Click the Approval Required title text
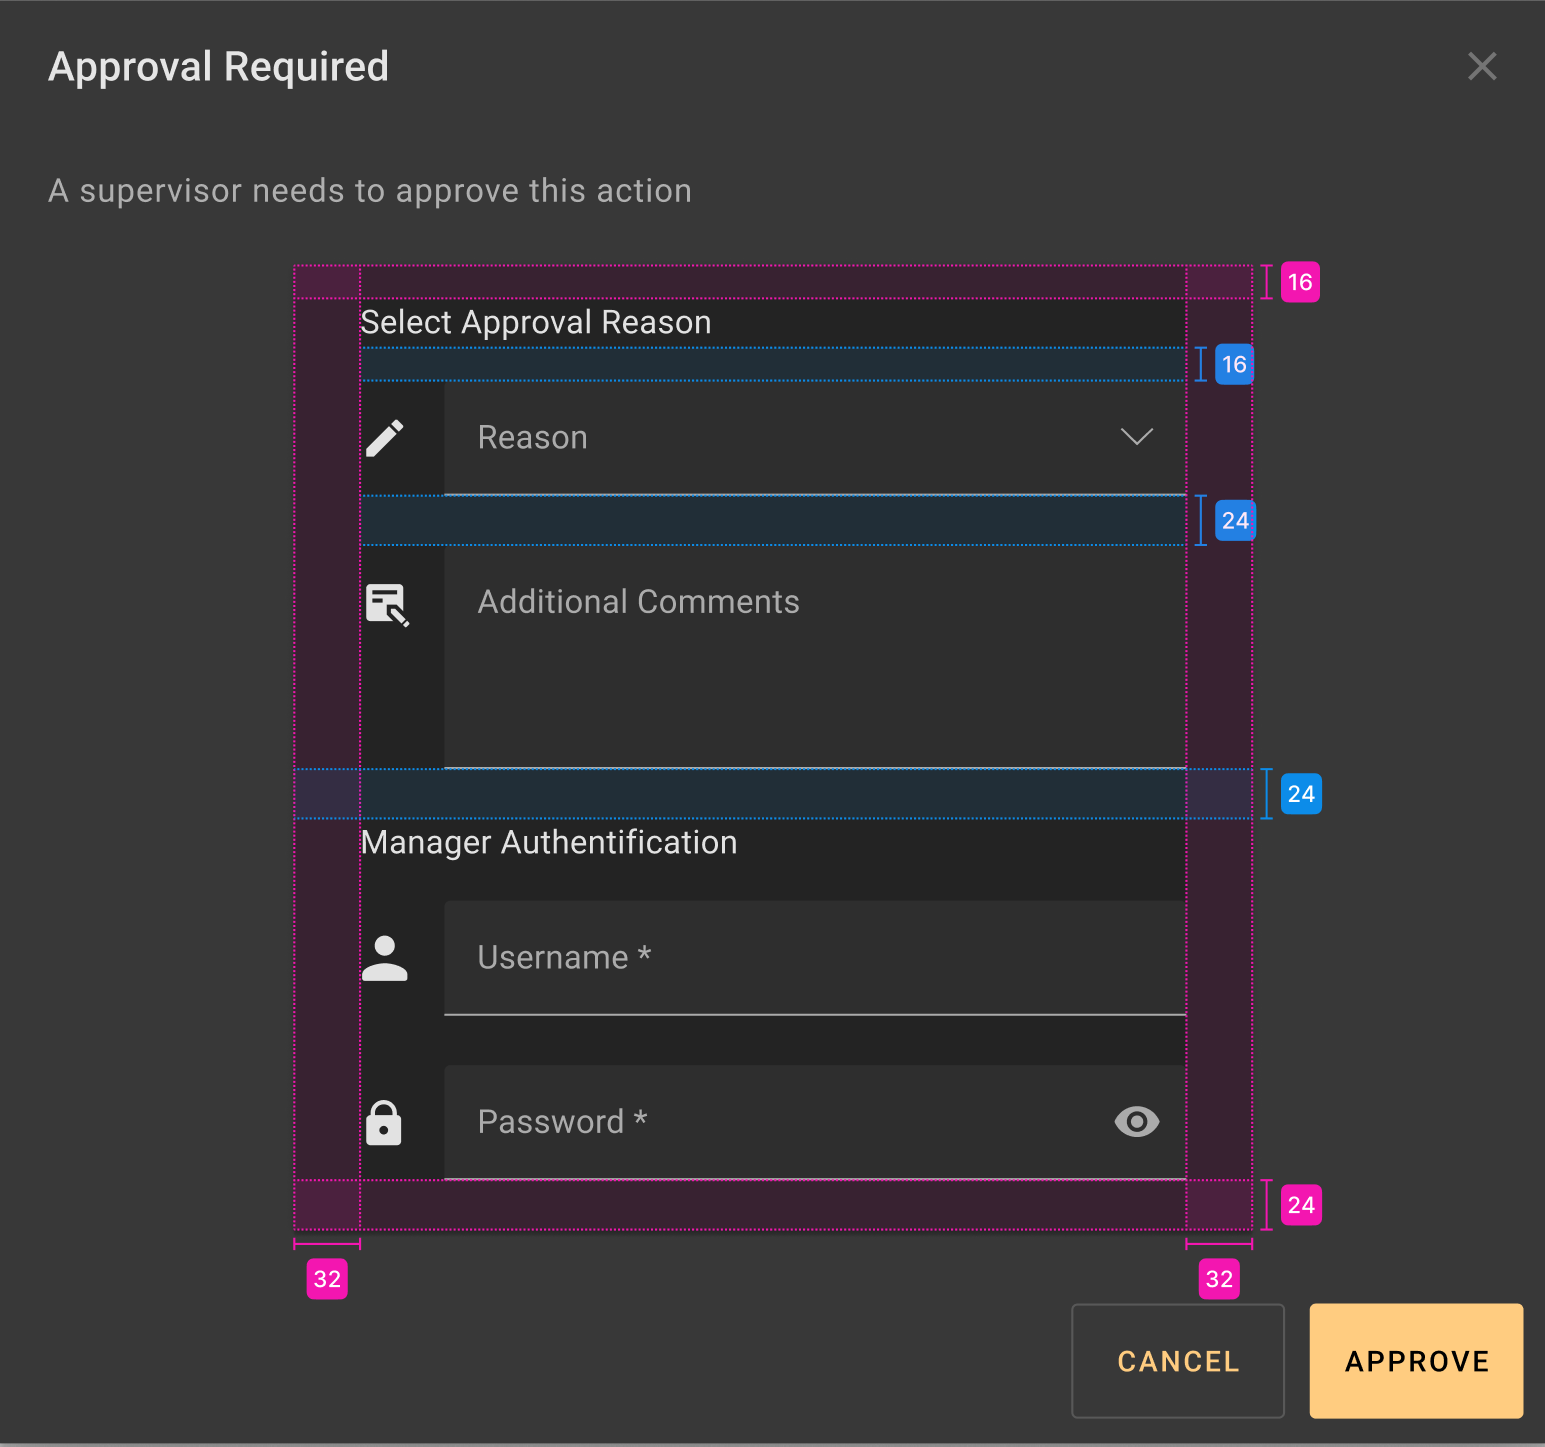Viewport: 1545px width, 1447px height. [219, 67]
